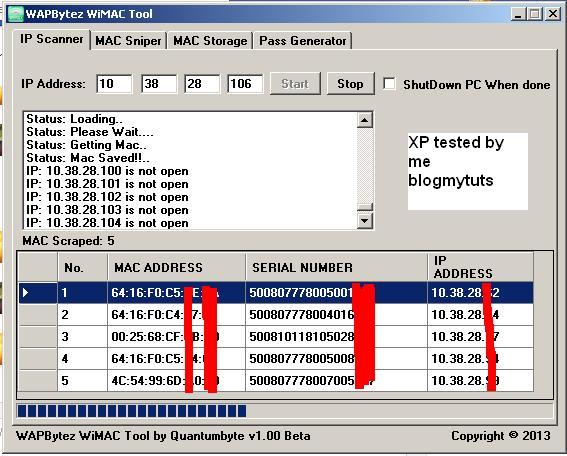
Task: Click MAC address cell starting 64:16:F0:C4
Action: [176, 315]
